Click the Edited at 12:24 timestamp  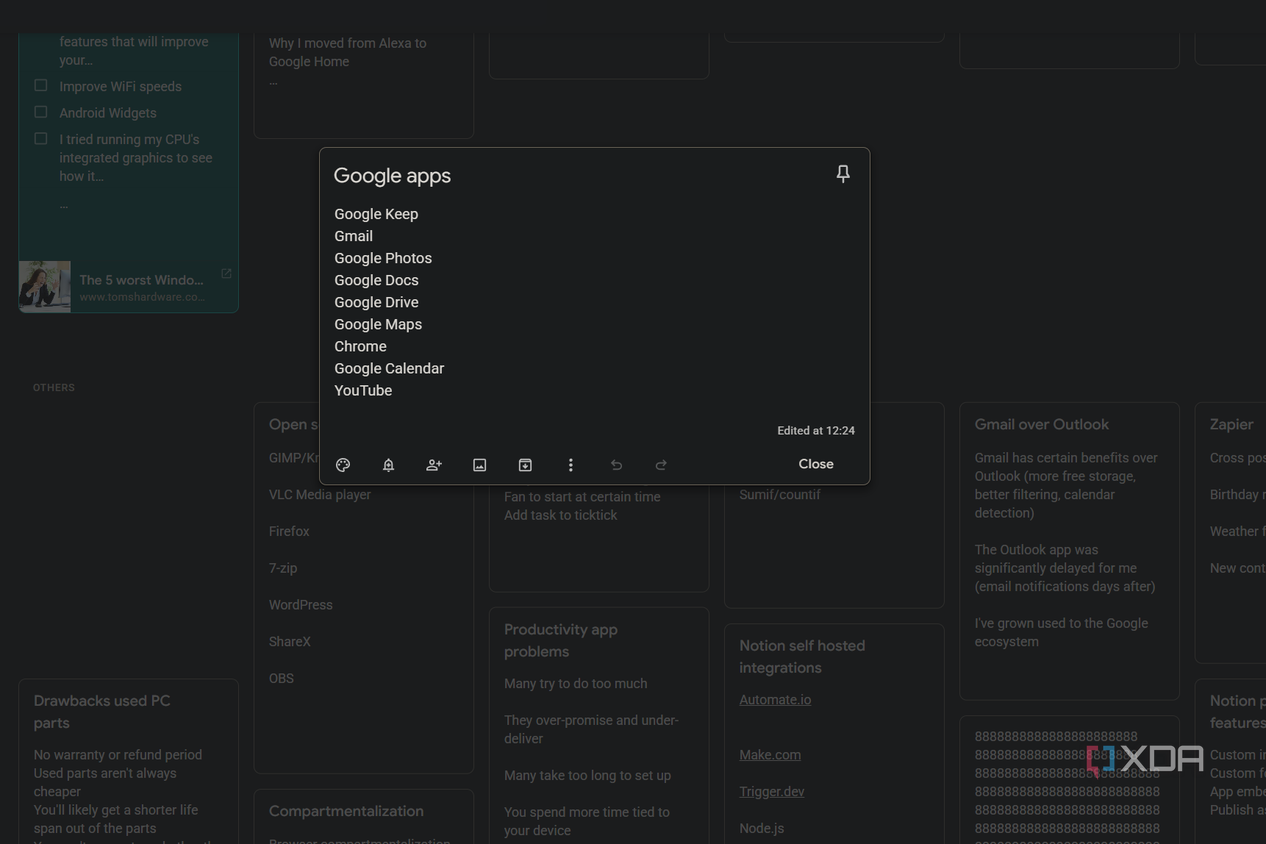pos(816,431)
